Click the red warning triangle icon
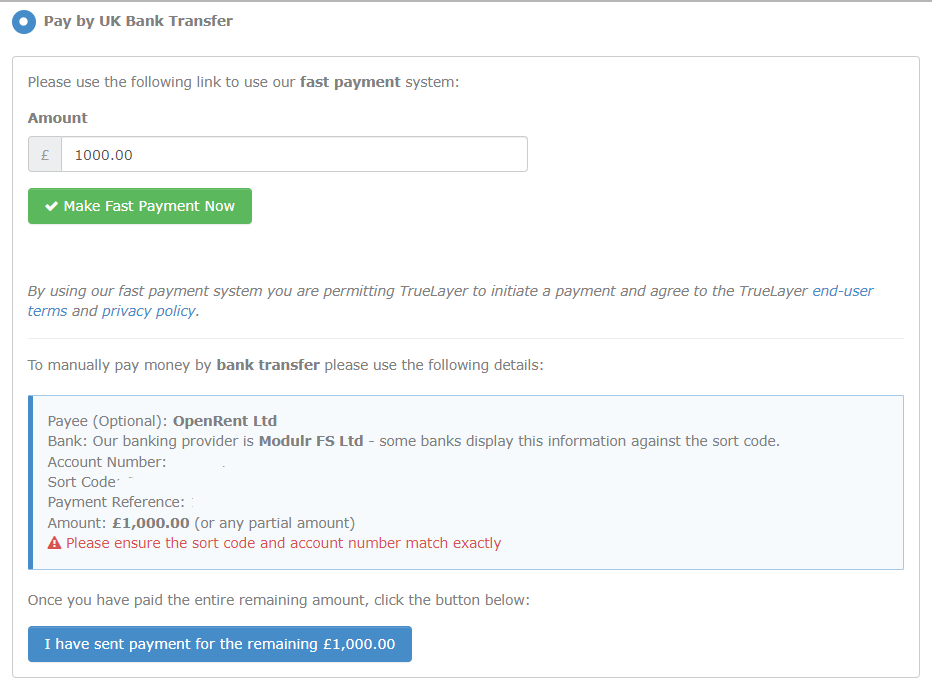The width and height of the screenshot is (932, 686). [55, 543]
